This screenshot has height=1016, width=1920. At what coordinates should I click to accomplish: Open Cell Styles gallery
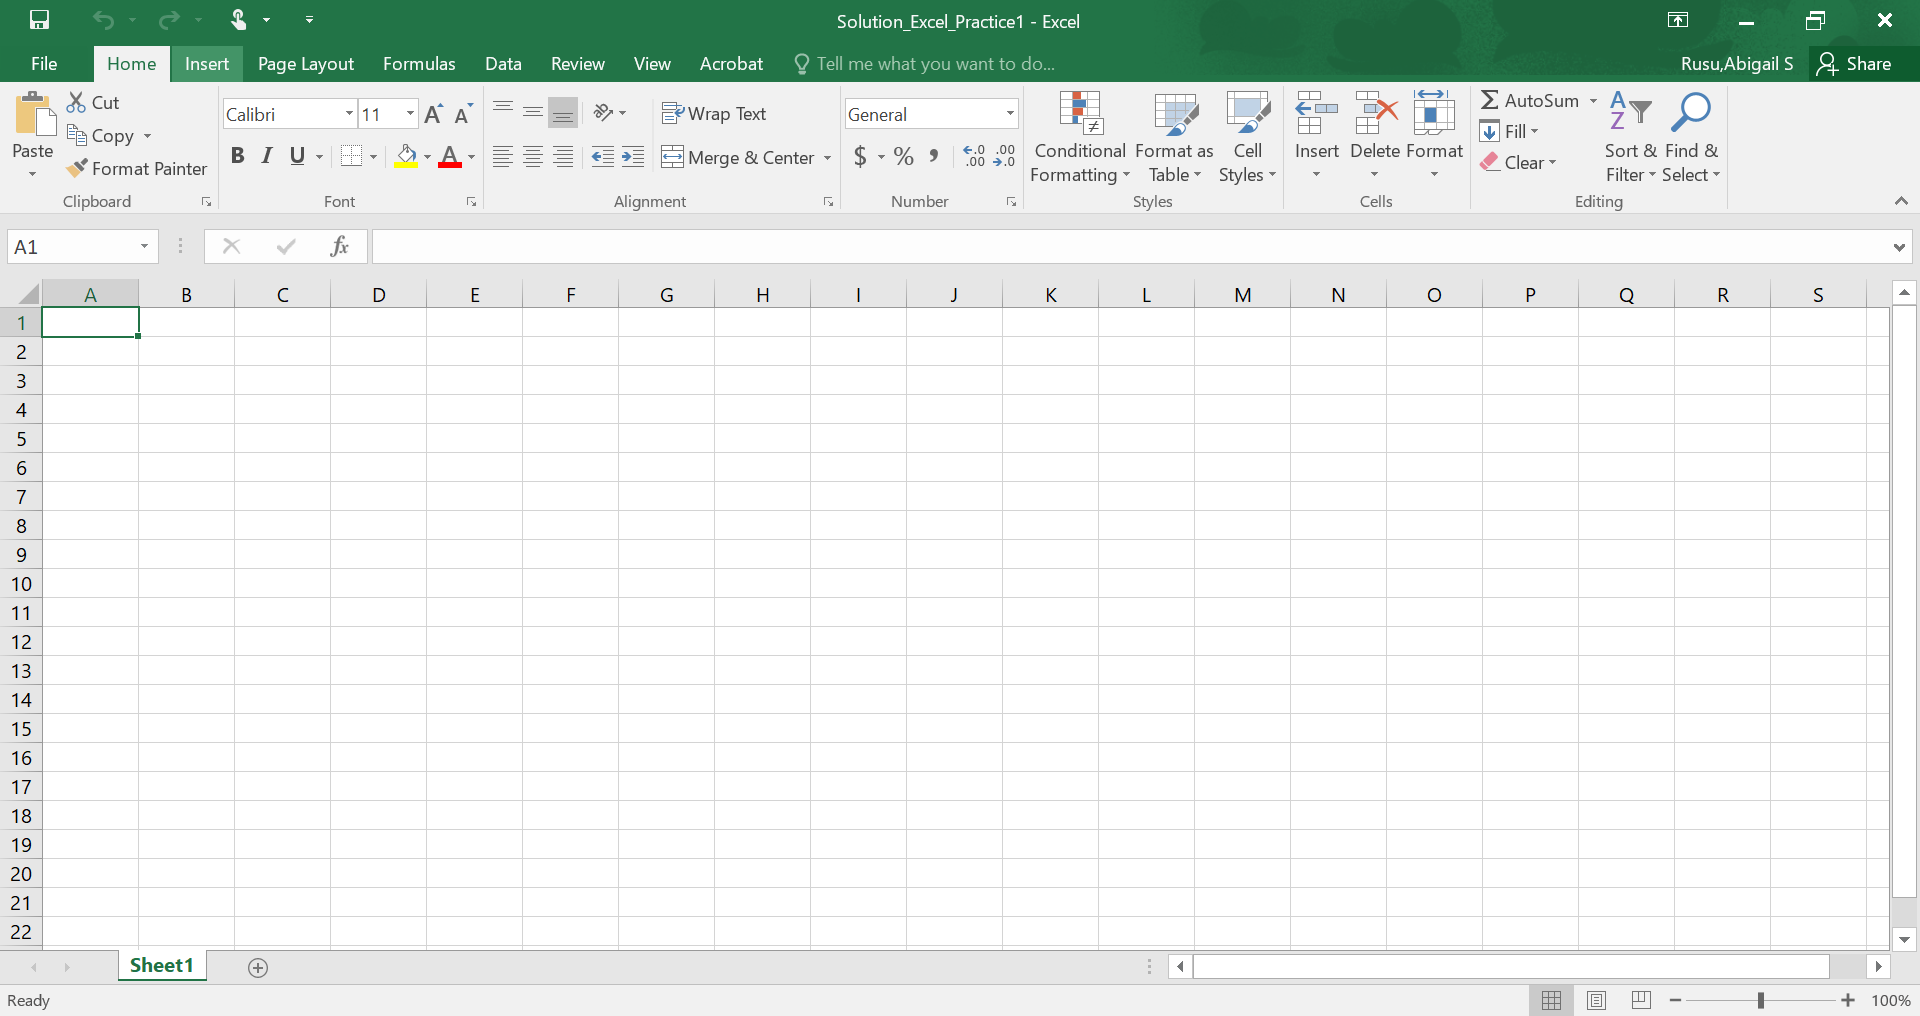(x=1247, y=137)
